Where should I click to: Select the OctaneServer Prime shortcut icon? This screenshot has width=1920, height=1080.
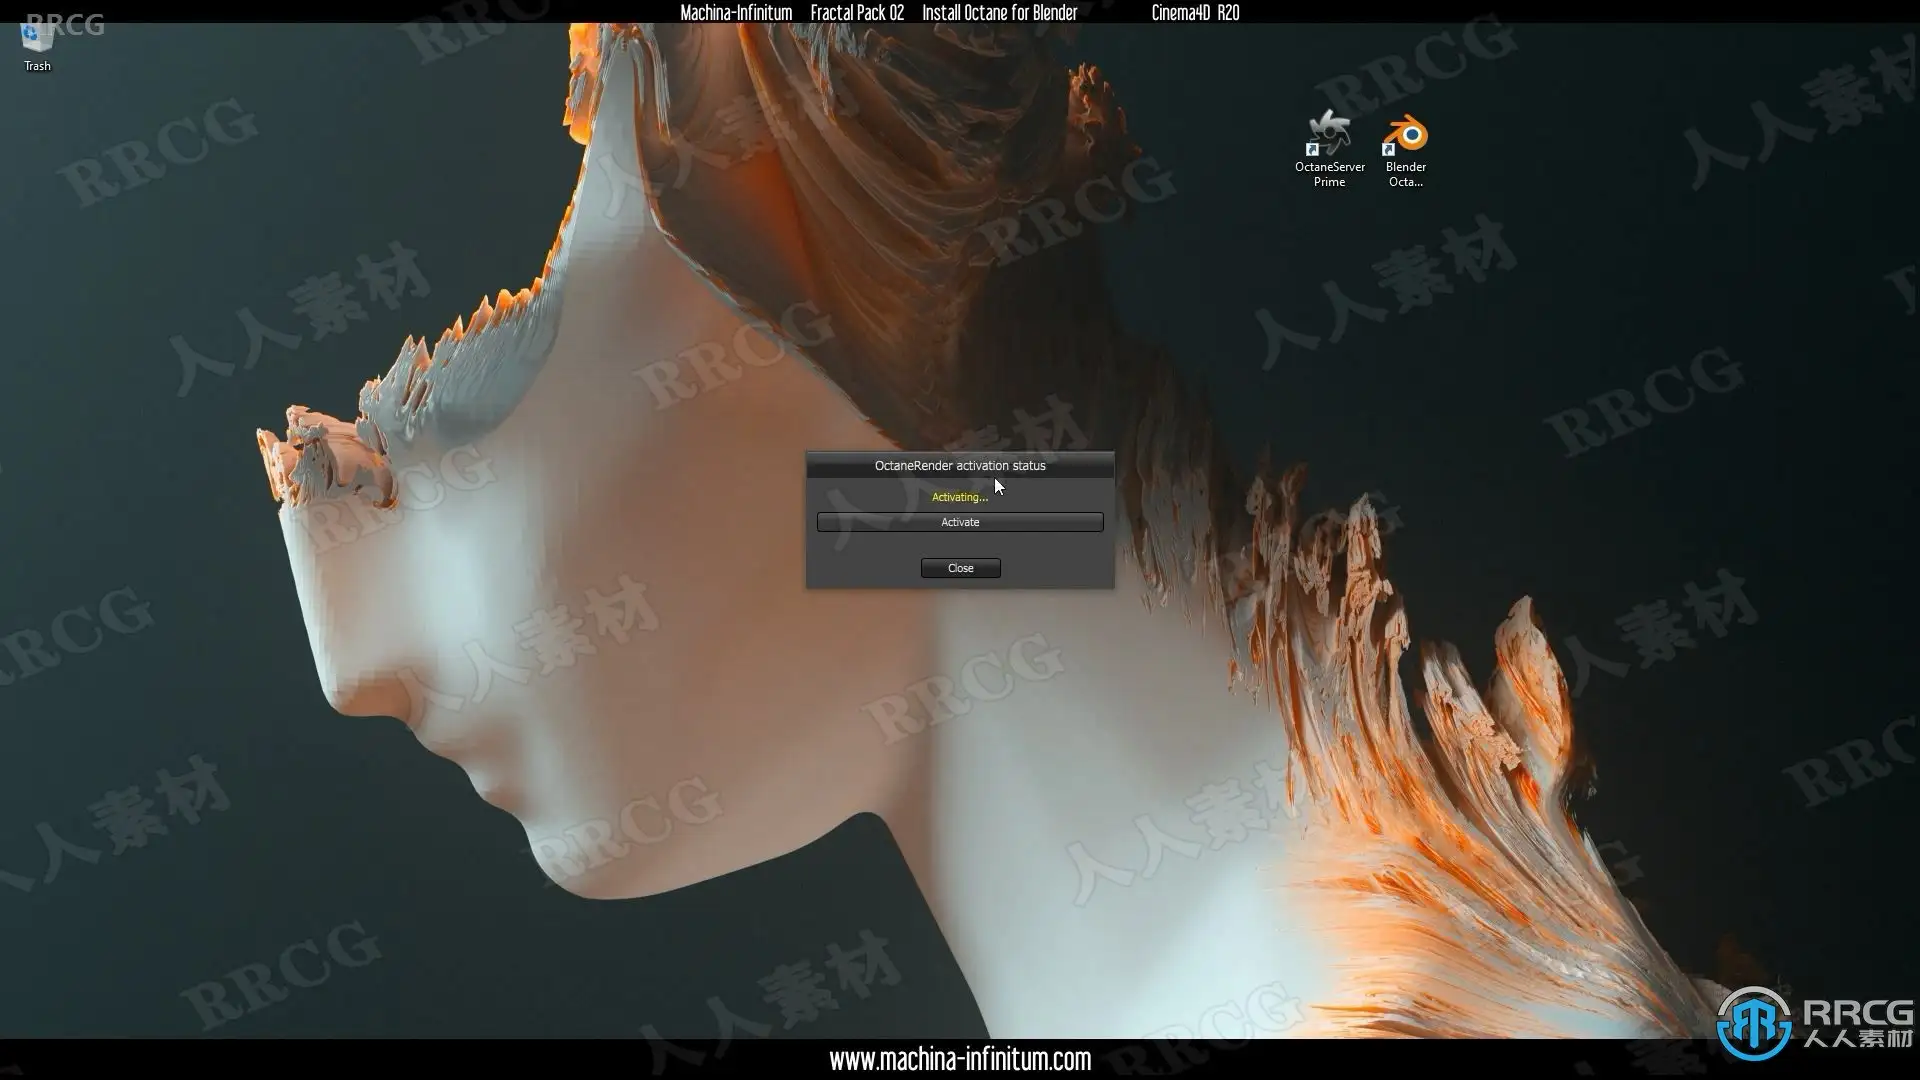[1329, 133]
